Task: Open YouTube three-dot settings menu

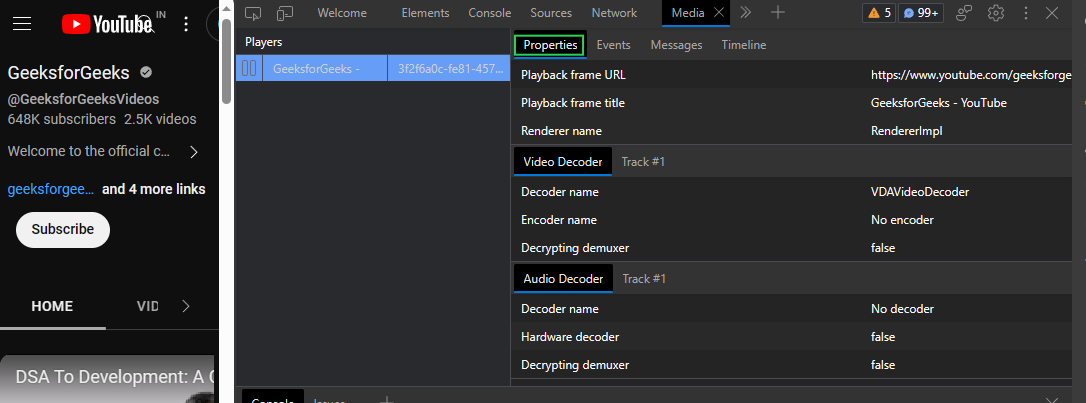Action: (x=186, y=24)
